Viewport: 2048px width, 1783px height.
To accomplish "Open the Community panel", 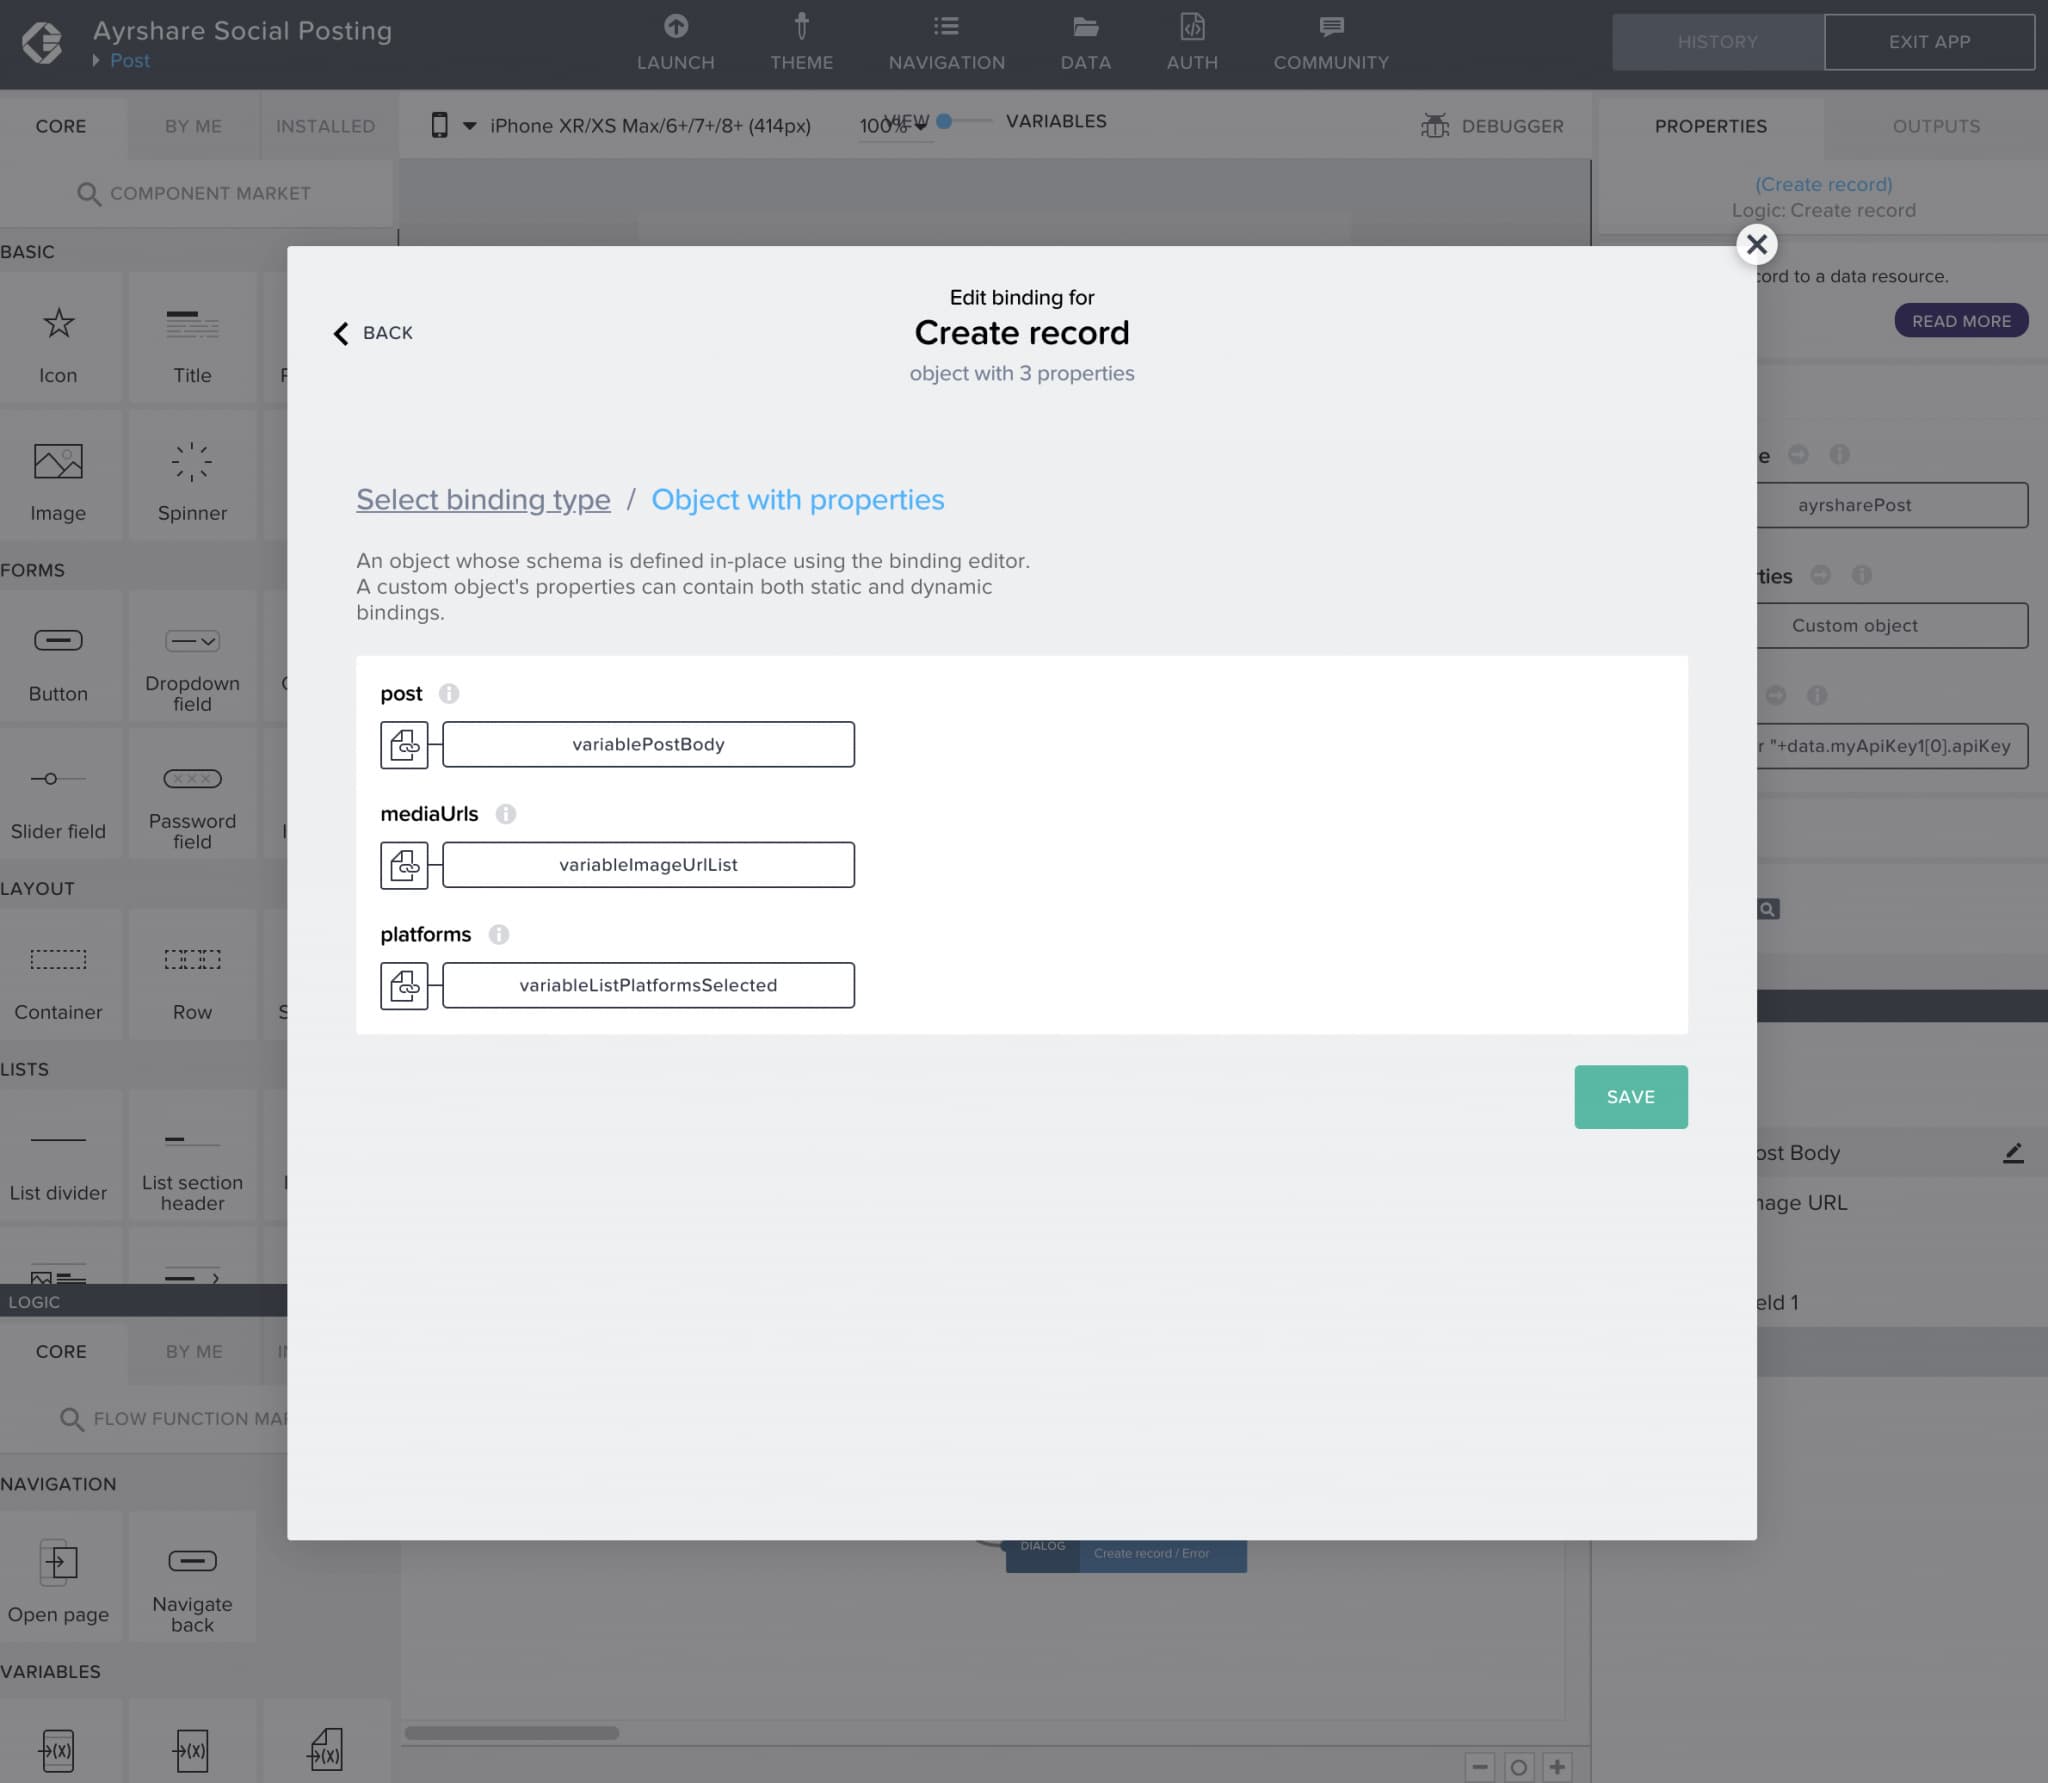I will coord(1330,42).
